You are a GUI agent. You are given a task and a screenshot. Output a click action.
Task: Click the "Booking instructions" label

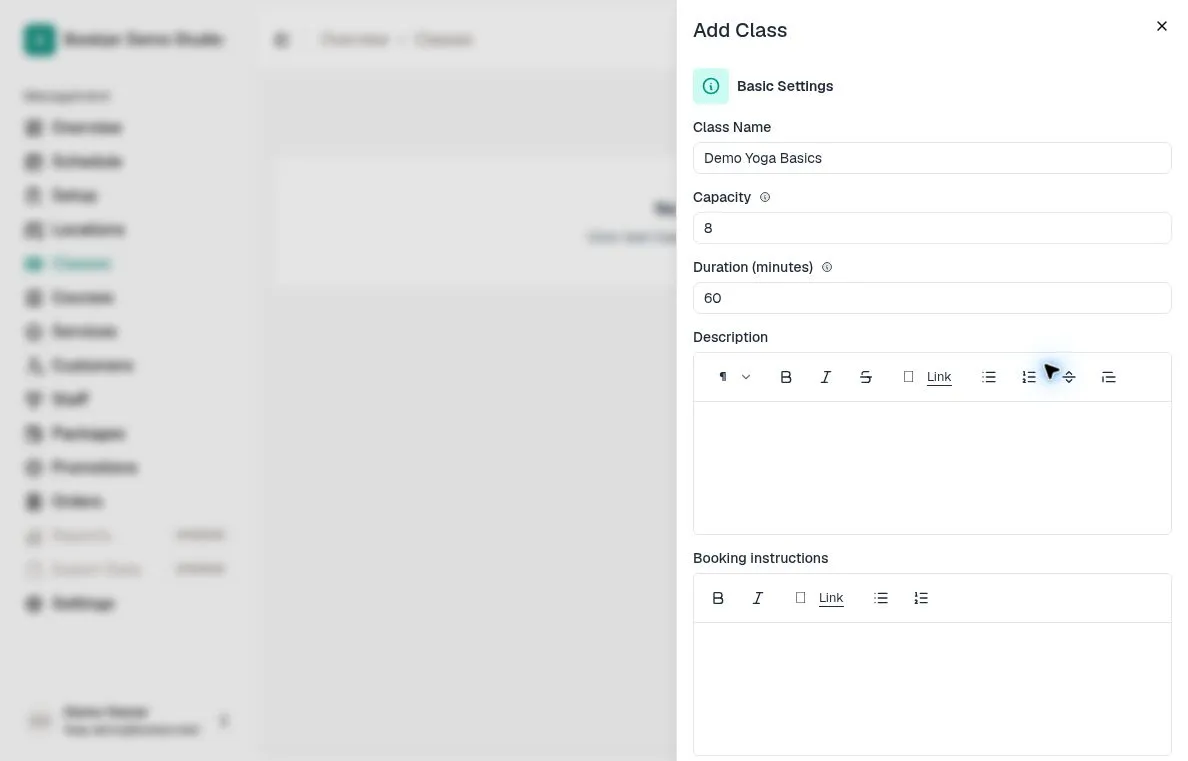click(x=761, y=559)
